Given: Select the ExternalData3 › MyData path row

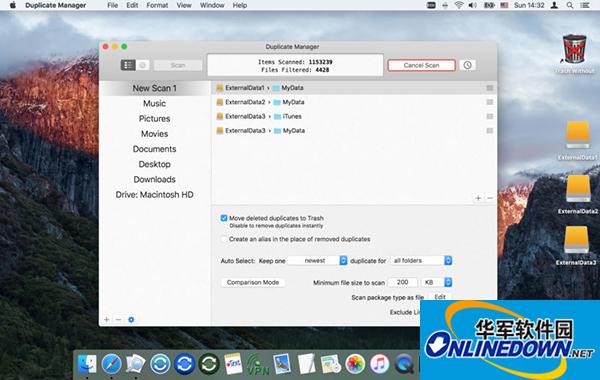Looking at the screenshot, I should click(x=354, y=130).
